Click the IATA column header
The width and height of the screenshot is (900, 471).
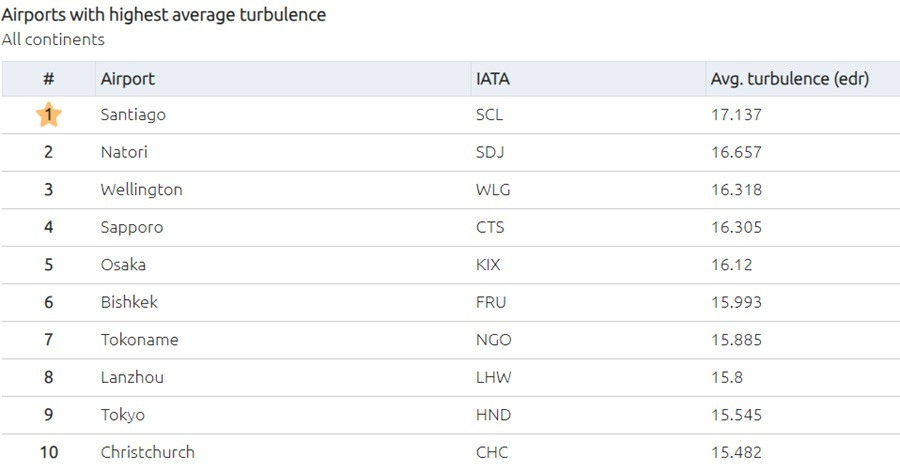click(492, 79)
